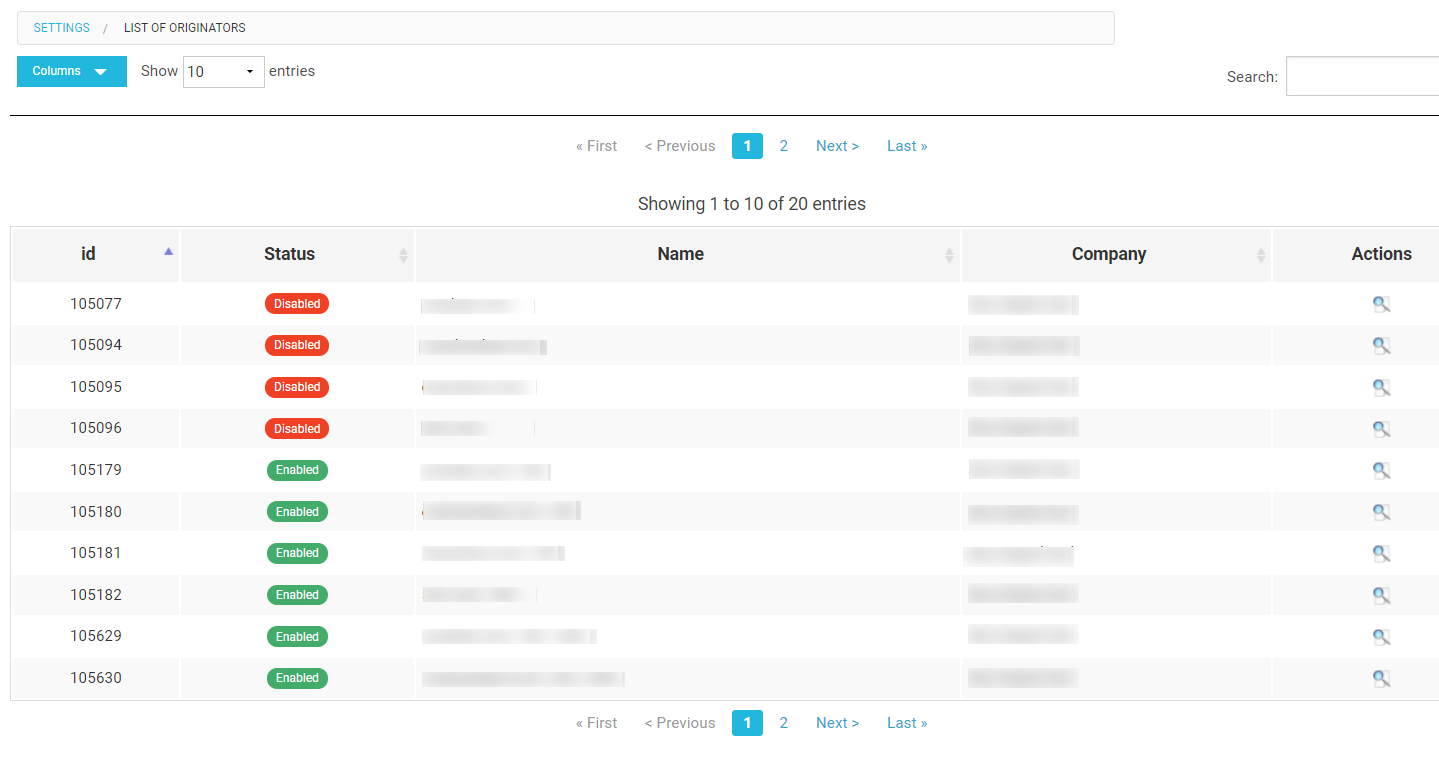1439x762 pixels.
Task: Click the magnifier icon for id 105630
Action: [x=1381, y=678]
